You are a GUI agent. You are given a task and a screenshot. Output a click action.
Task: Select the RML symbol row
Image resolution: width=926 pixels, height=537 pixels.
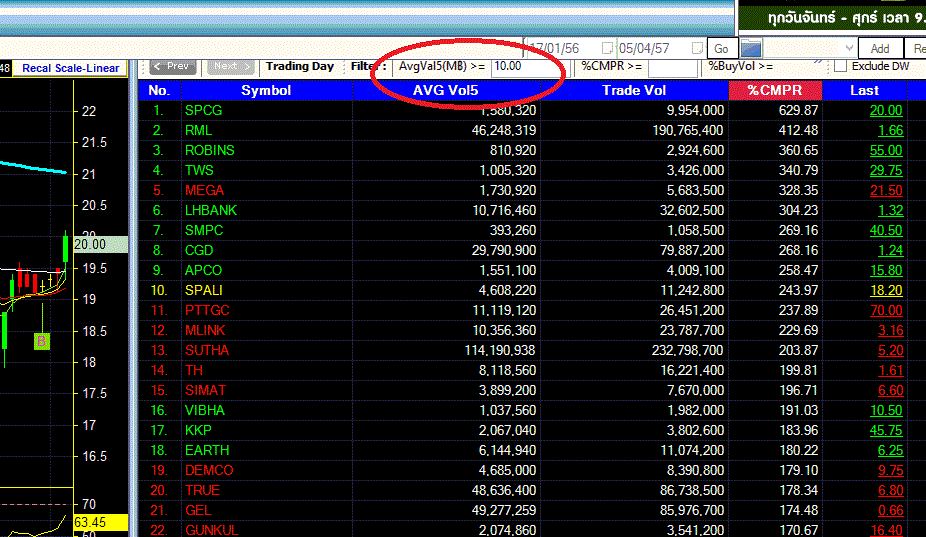pyautogui.click(x=198, y=131)
